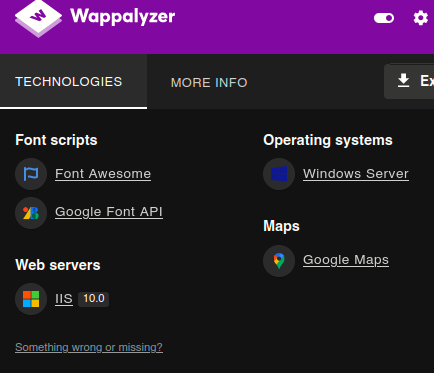Open the Windows Server link
434x373 pixels.
tap(356, 174)
